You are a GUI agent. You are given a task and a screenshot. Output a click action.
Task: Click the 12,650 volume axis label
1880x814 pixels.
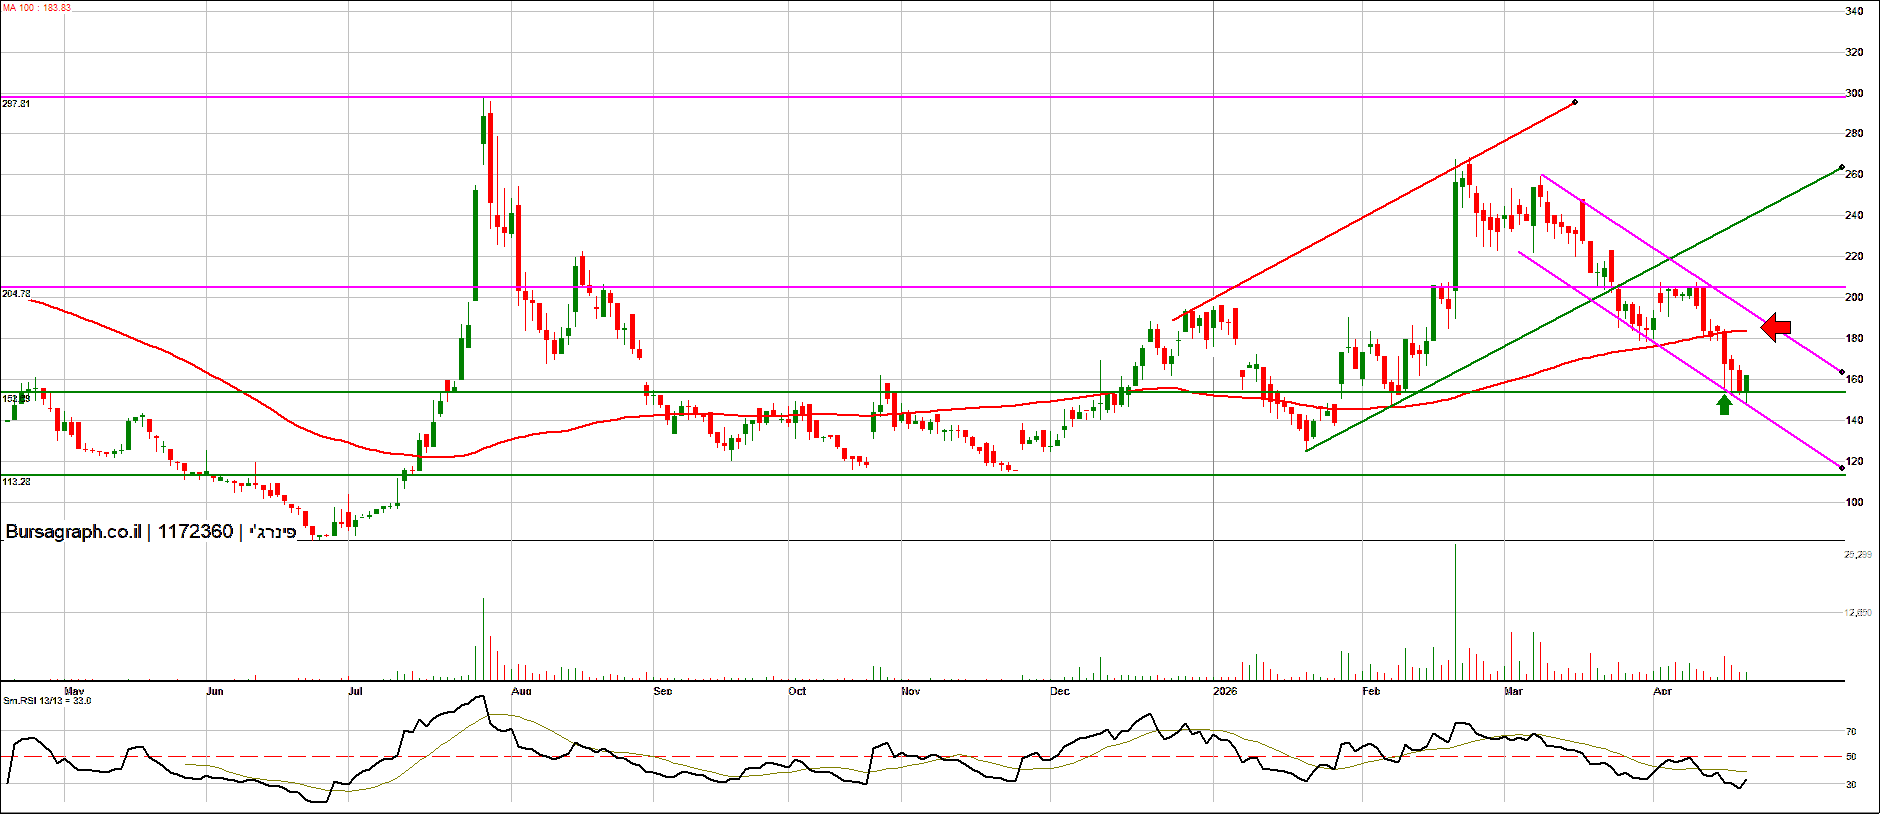point(1857,613)
